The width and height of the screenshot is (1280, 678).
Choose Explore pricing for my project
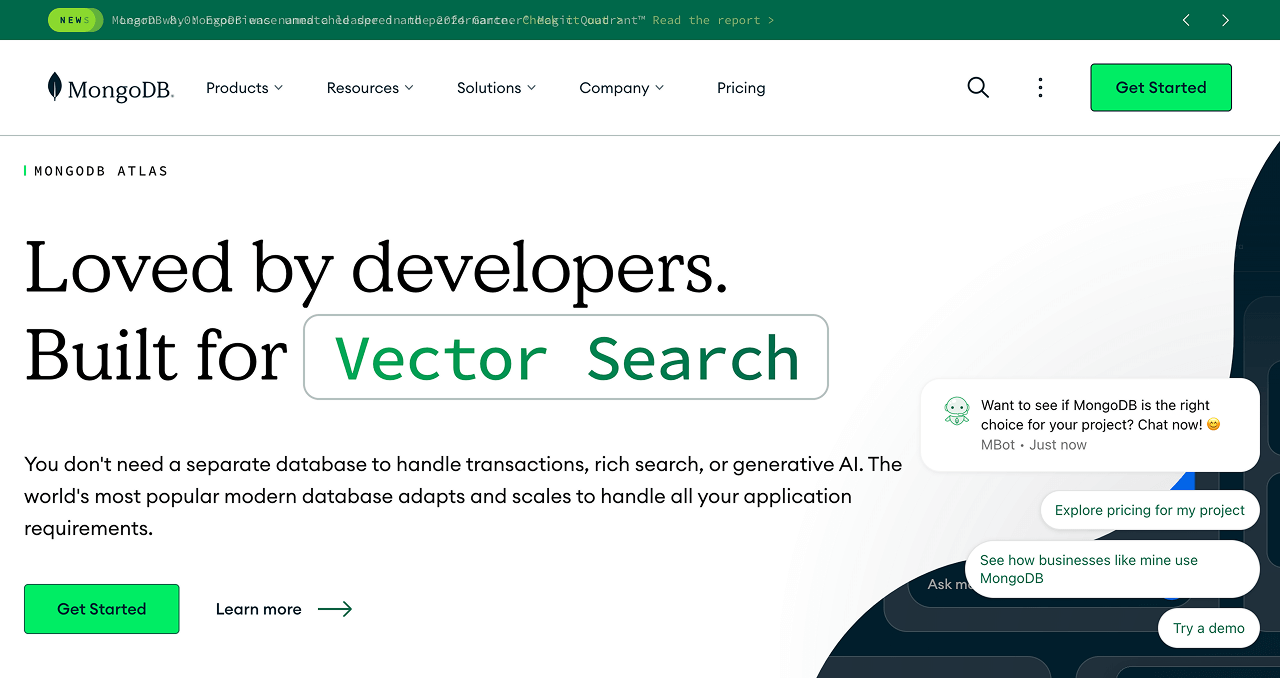[x=1150, y=510]
